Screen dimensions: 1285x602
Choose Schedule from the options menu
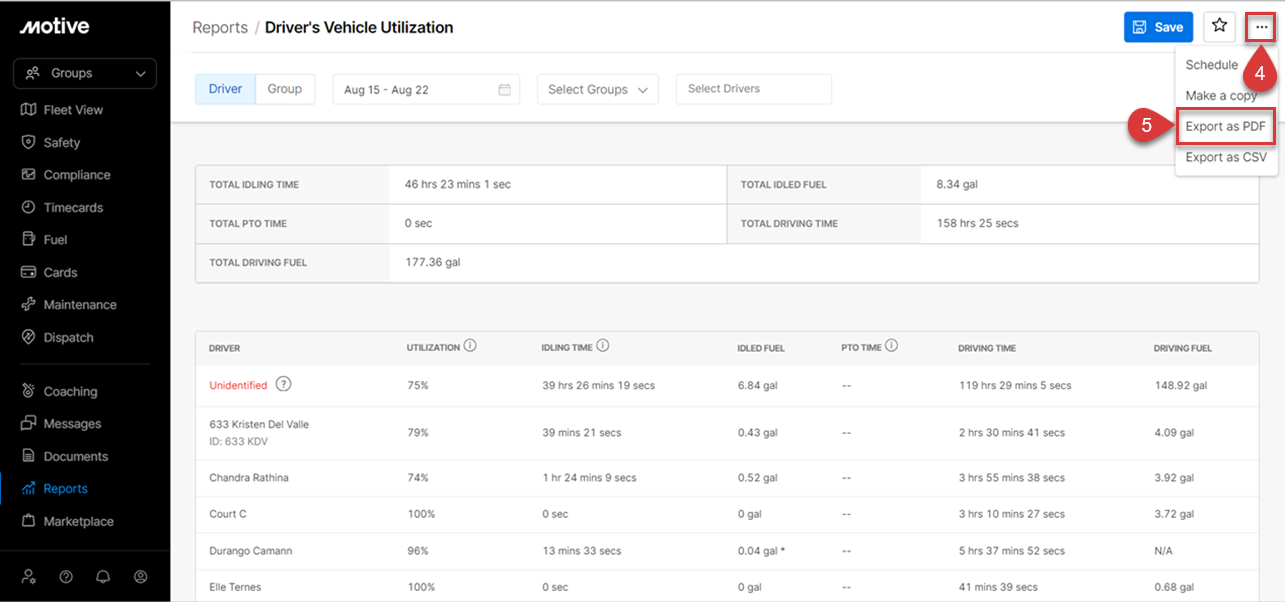pos(1212,65)
